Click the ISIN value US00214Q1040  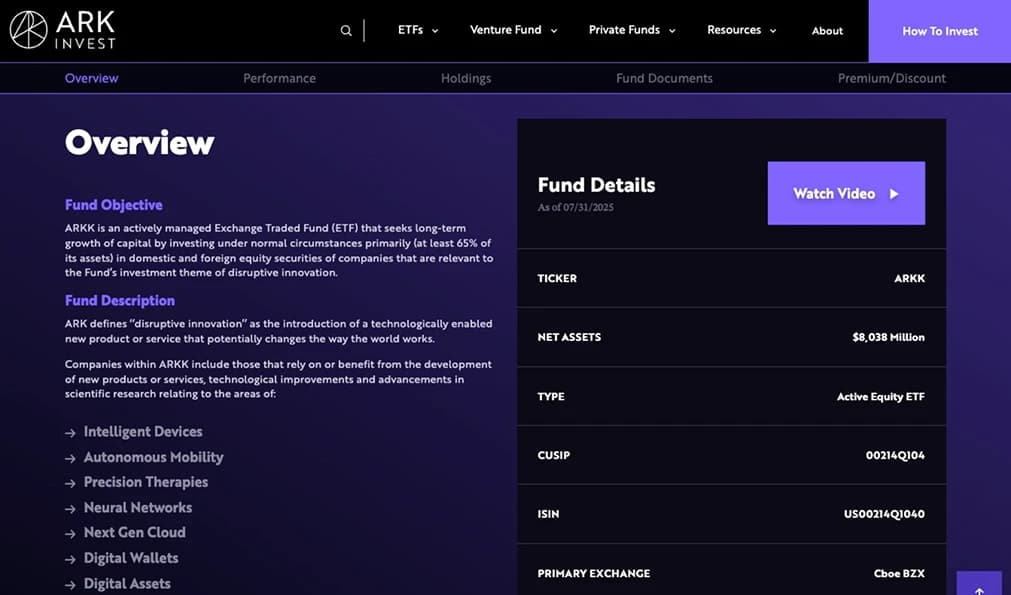884,514
